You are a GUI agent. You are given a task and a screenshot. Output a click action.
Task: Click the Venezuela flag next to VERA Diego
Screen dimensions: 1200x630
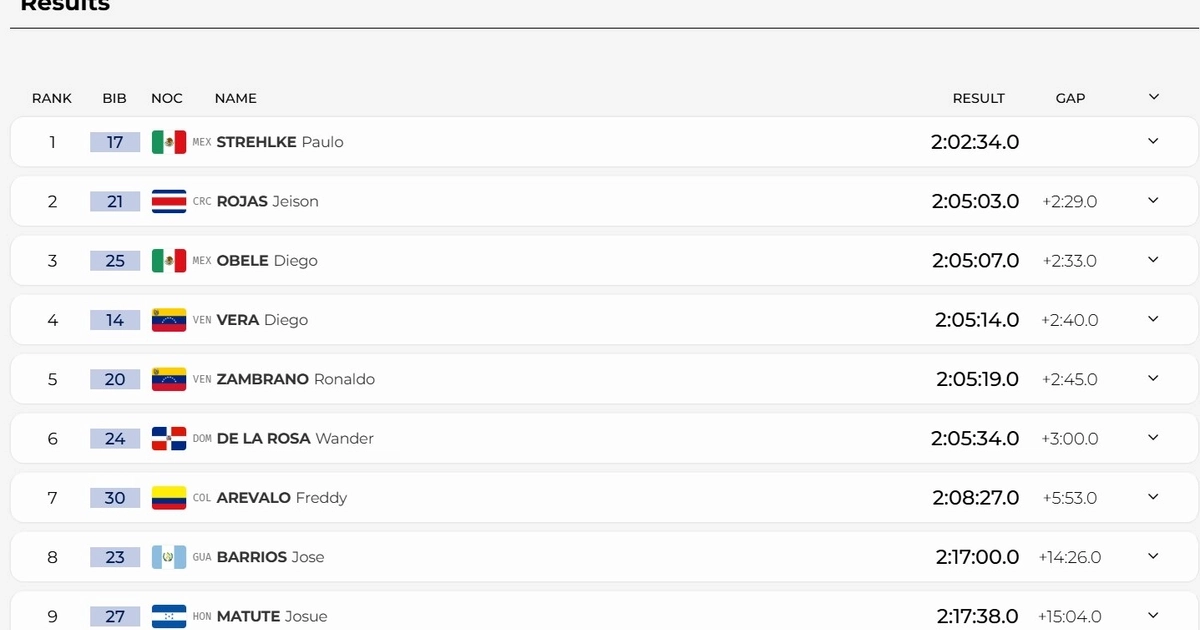[x=169, y=320]
